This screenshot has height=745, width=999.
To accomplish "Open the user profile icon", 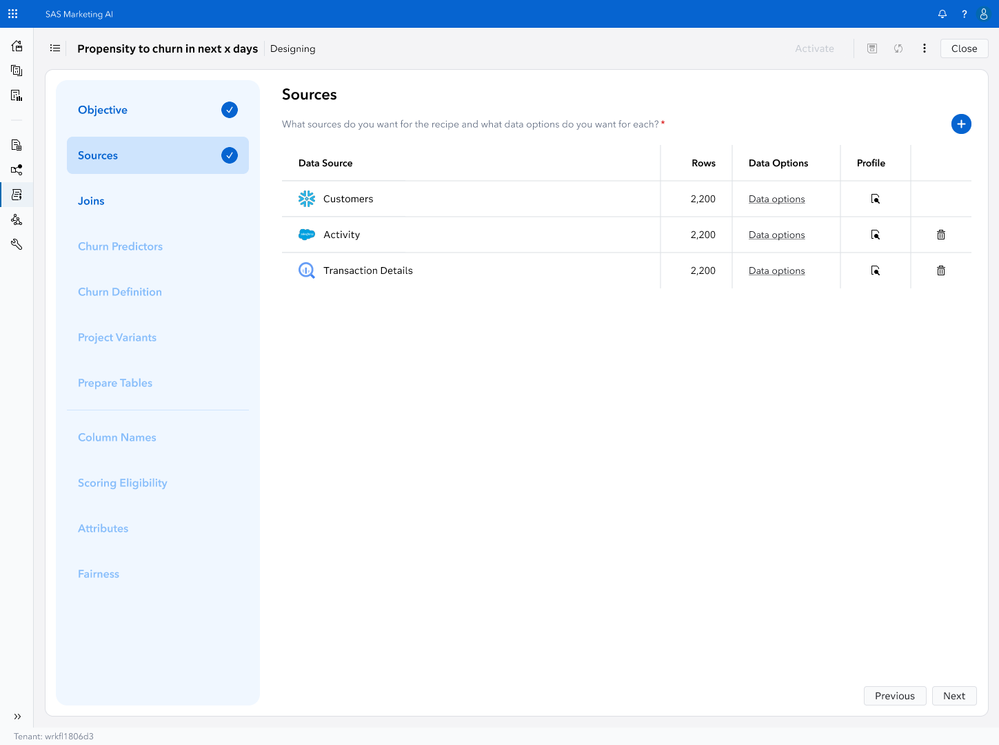I will 983,14.
